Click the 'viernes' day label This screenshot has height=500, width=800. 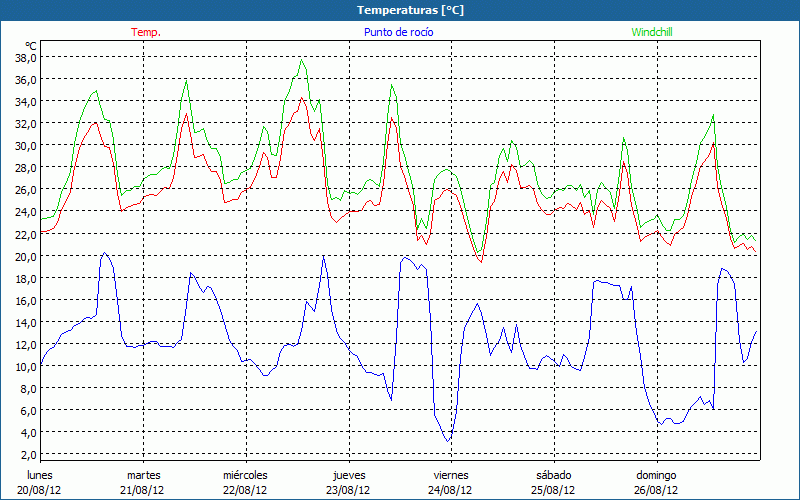(451, 475)
